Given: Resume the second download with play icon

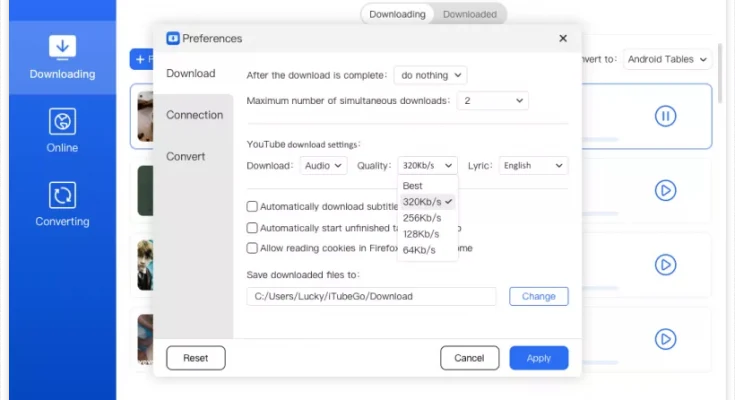Looking at the screenshot, I should click(665, 190).
